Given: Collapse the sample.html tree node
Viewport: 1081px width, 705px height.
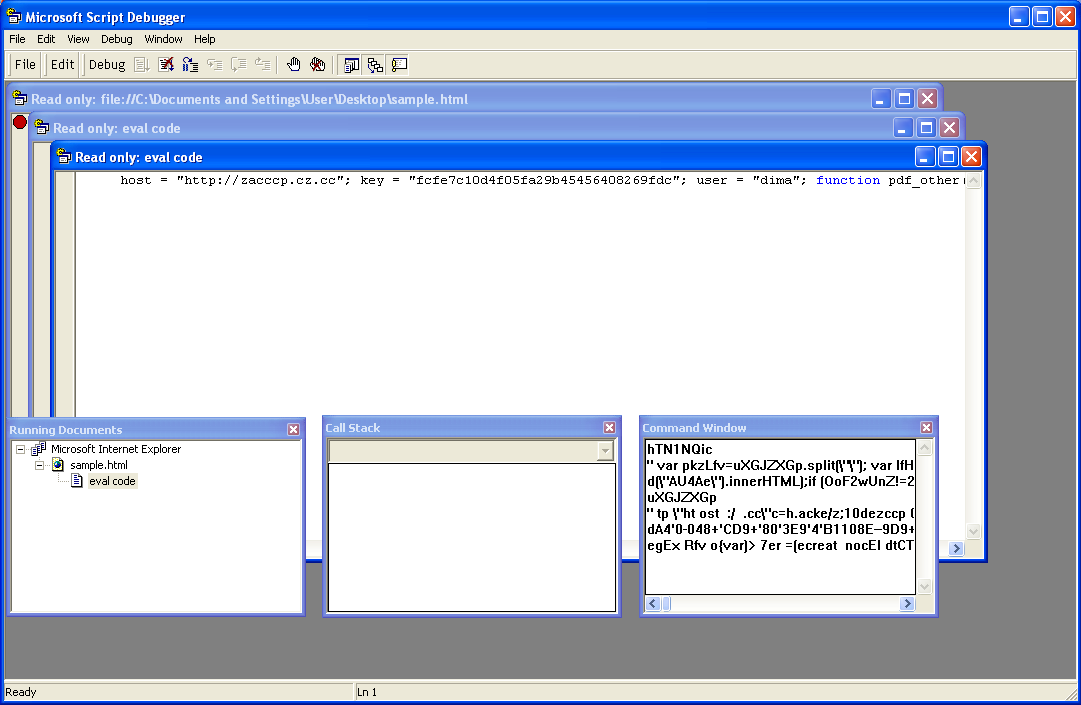Looking at the screenshot, I should coord(40,465).
